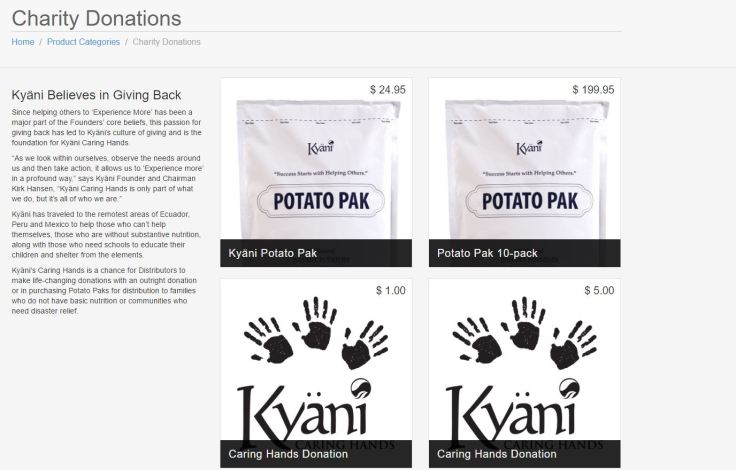Click the Potato Pak 10-pack title bar

click(524, 253)
